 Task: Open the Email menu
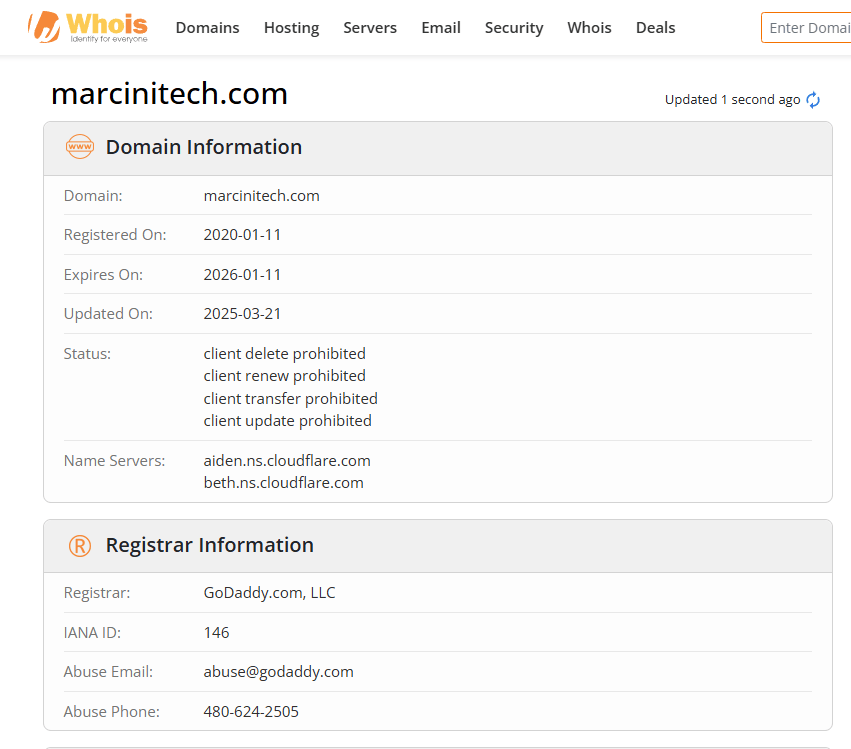tap(441, 28)
